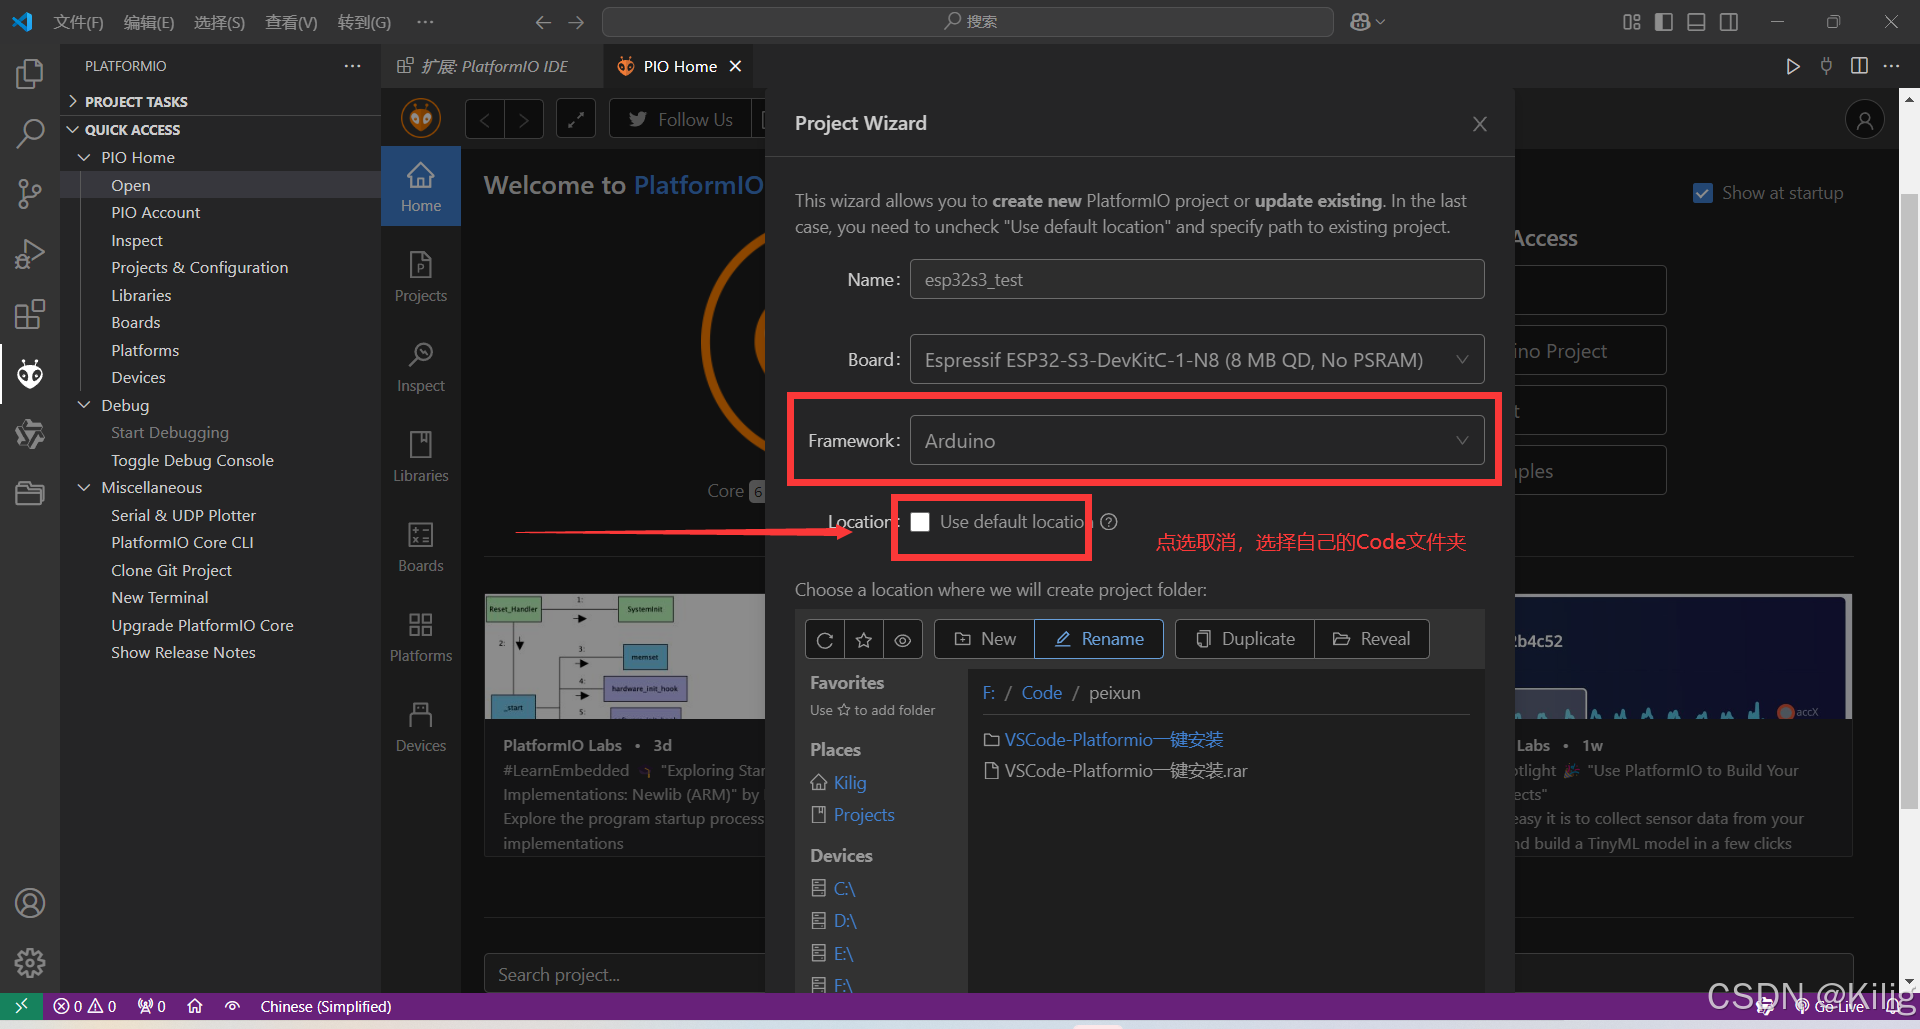Check the Use default location checkbox
Viewport: 1920px width, 1029px height.
(x=920, y=522)
